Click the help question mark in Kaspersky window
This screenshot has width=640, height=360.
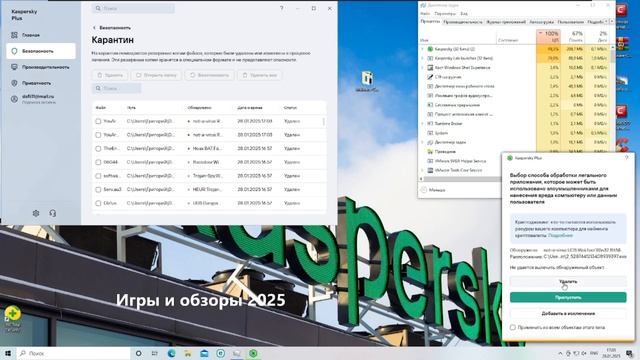282,8
